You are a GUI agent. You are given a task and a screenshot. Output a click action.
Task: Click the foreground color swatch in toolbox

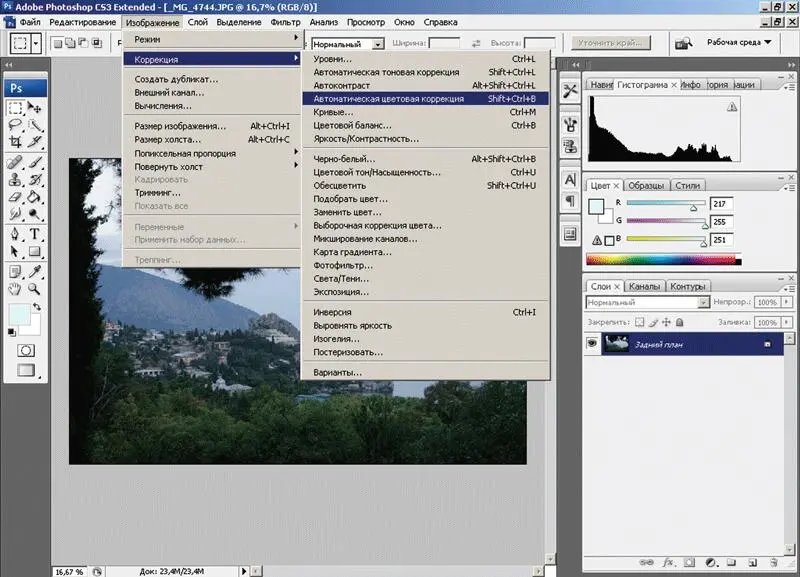(18, 314)
